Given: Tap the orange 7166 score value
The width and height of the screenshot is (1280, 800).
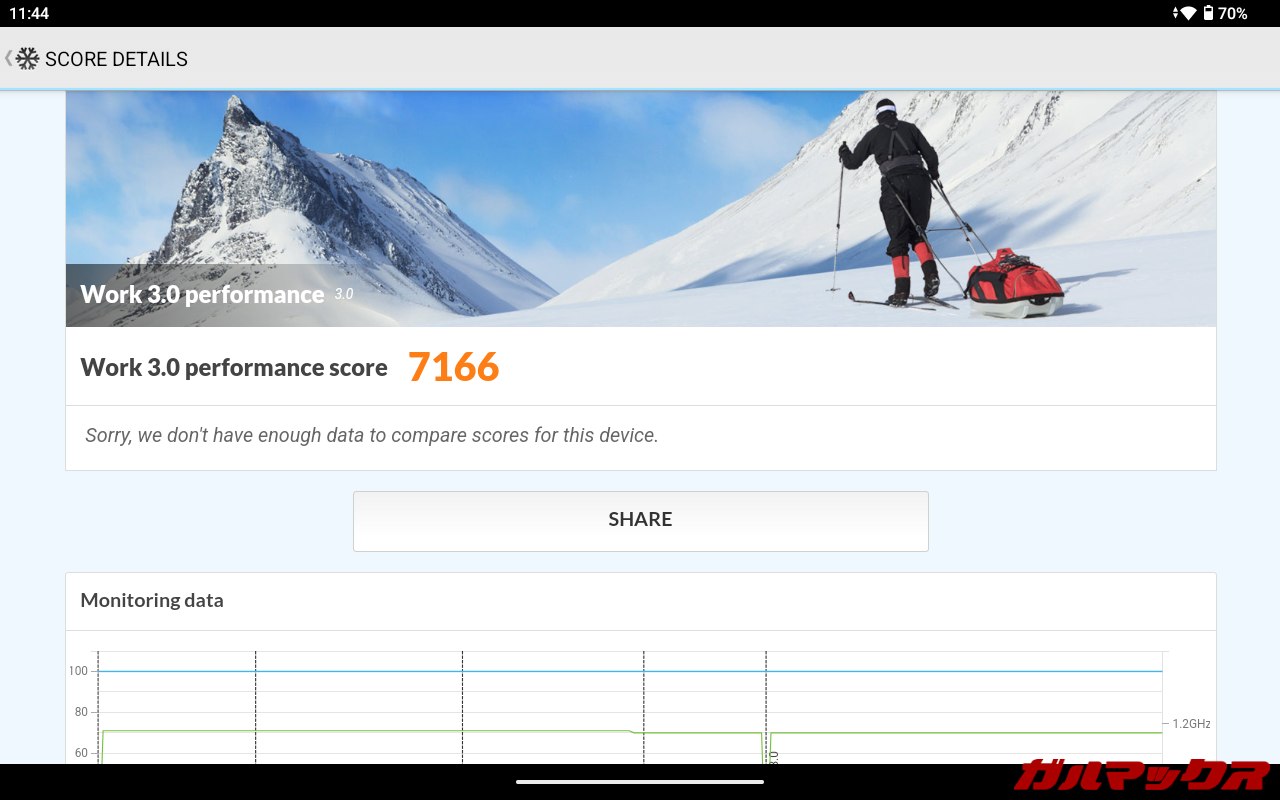Looking at the screenshot, I should pos(453,367).
